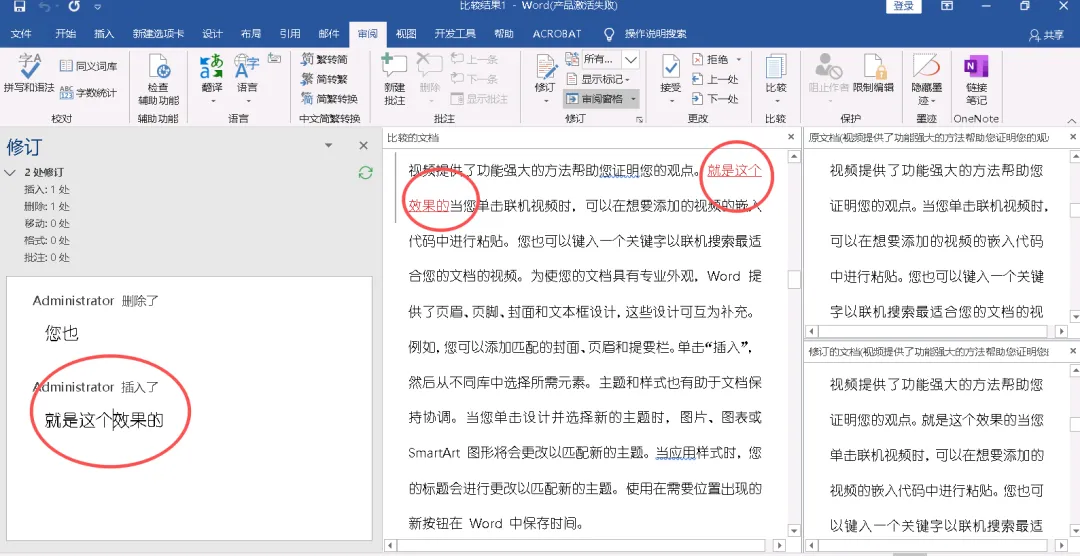Image resolution: width=1080 pixels, height=556 pixels.
Task: Switch to the 视图 tab
Action: (x=406, y=34)
